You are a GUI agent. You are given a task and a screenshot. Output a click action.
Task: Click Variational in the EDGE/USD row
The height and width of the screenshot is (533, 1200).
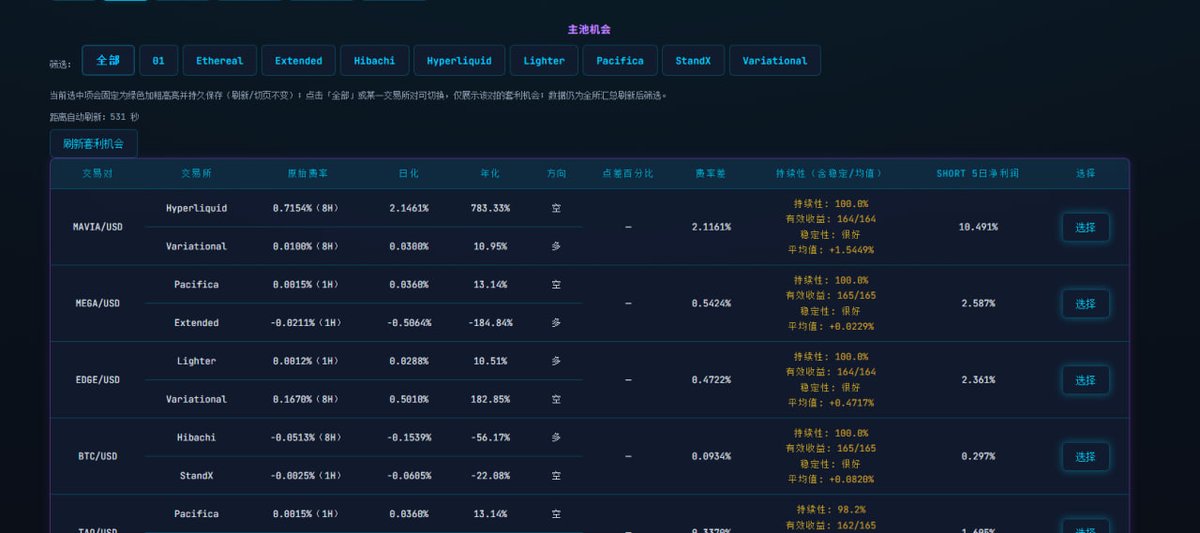pos(196,399)
